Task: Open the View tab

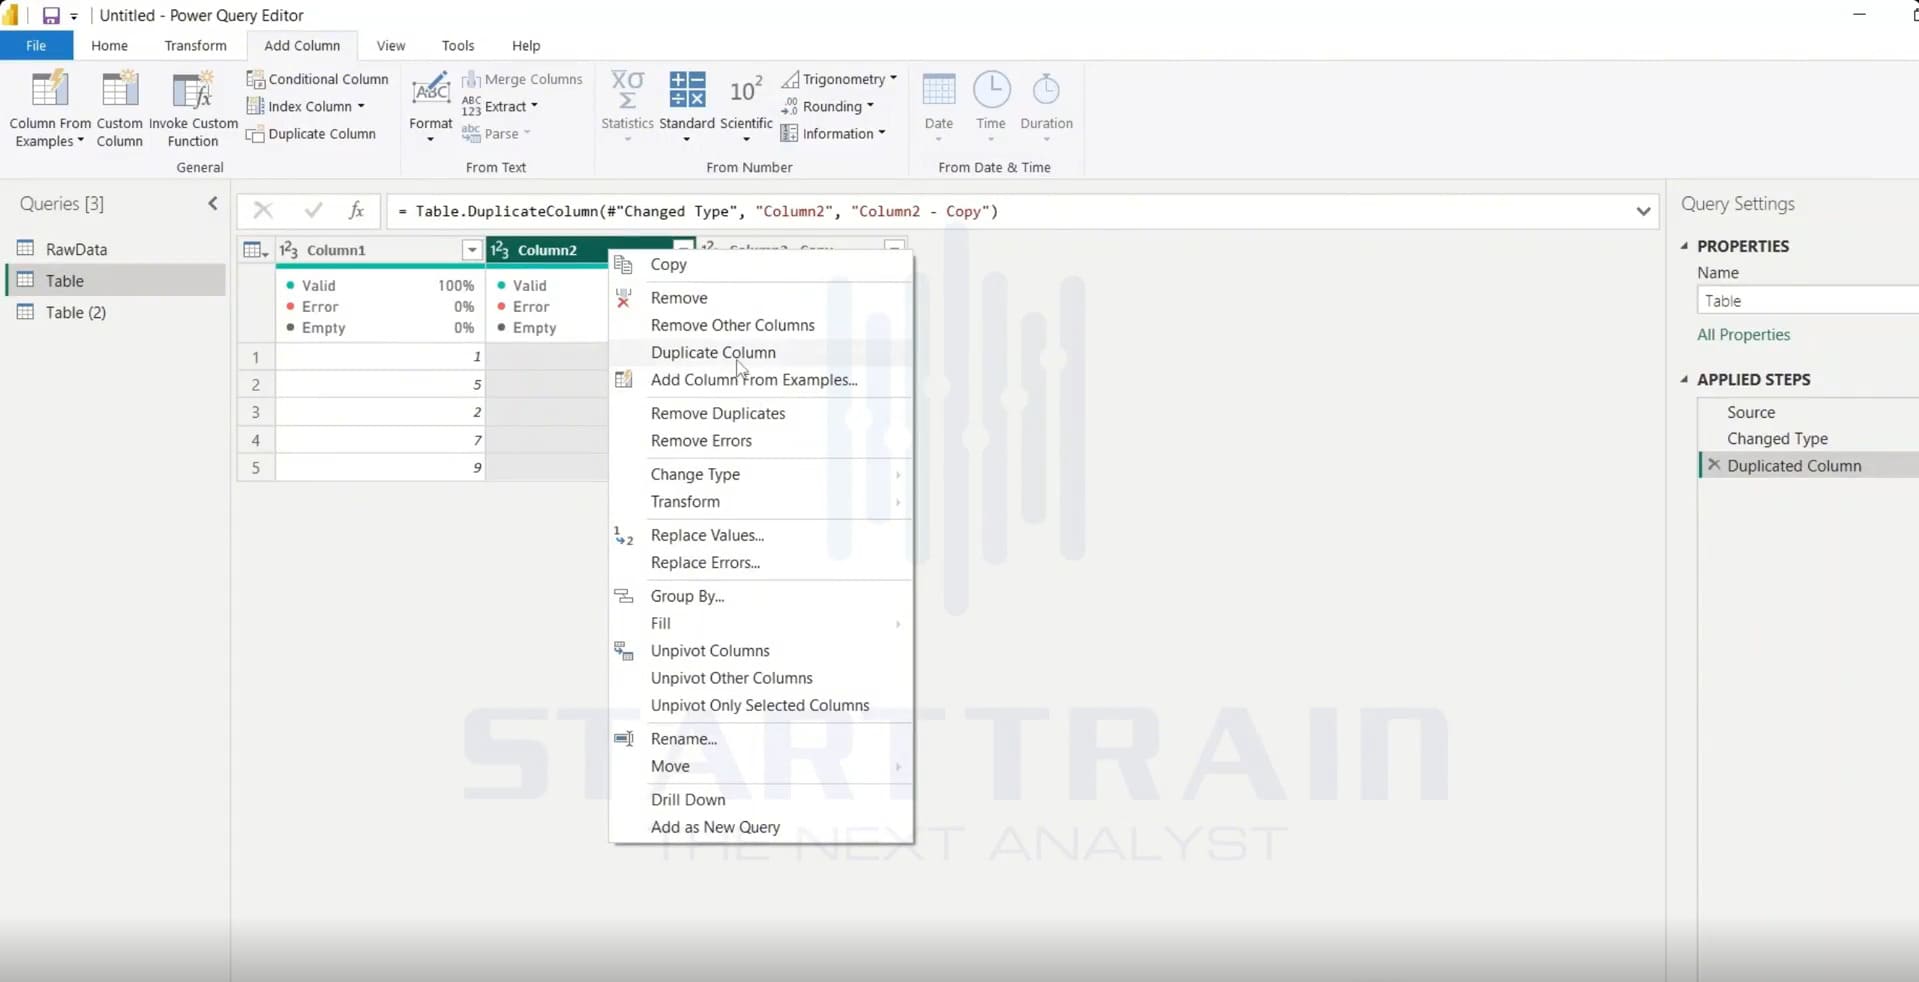Action: tap(391, 46)
